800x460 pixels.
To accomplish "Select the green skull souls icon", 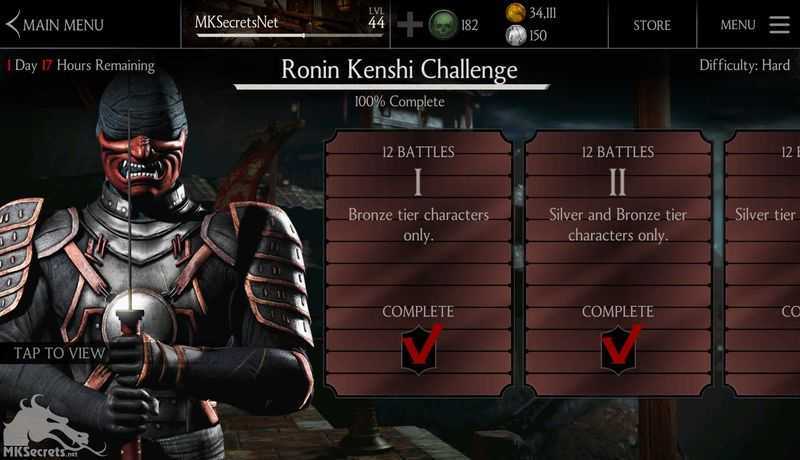I will (x=443, y=24).
